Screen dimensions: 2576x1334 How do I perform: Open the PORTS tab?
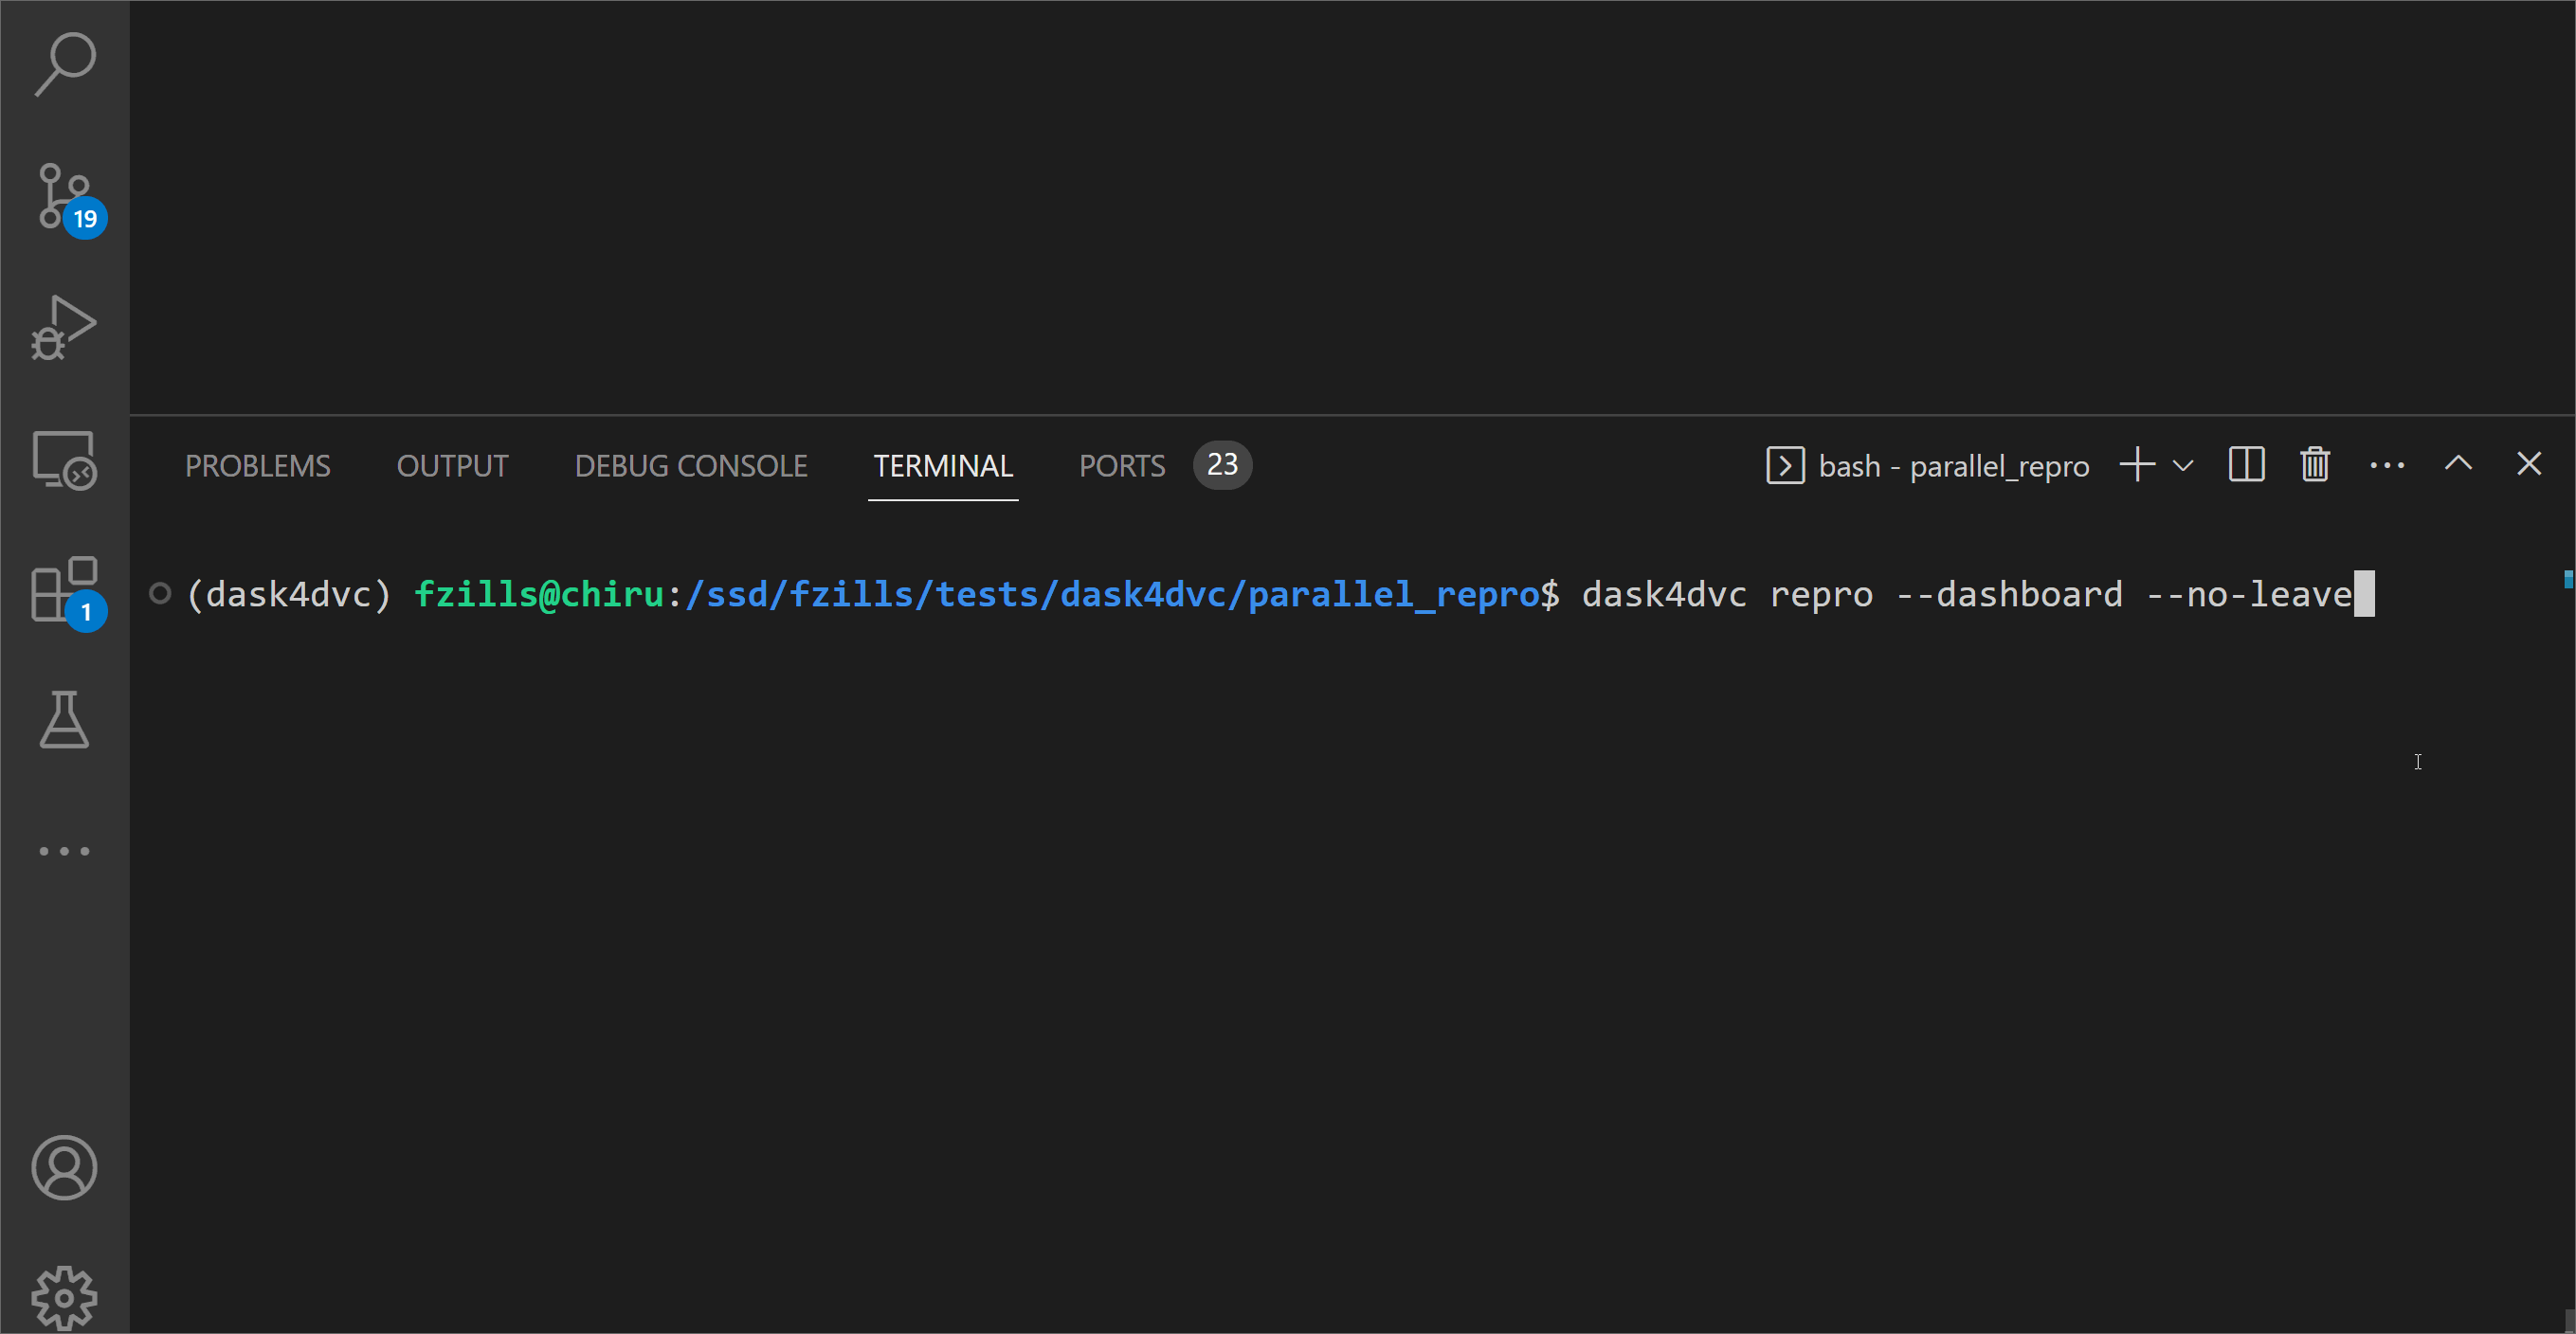pos(1122,466)
